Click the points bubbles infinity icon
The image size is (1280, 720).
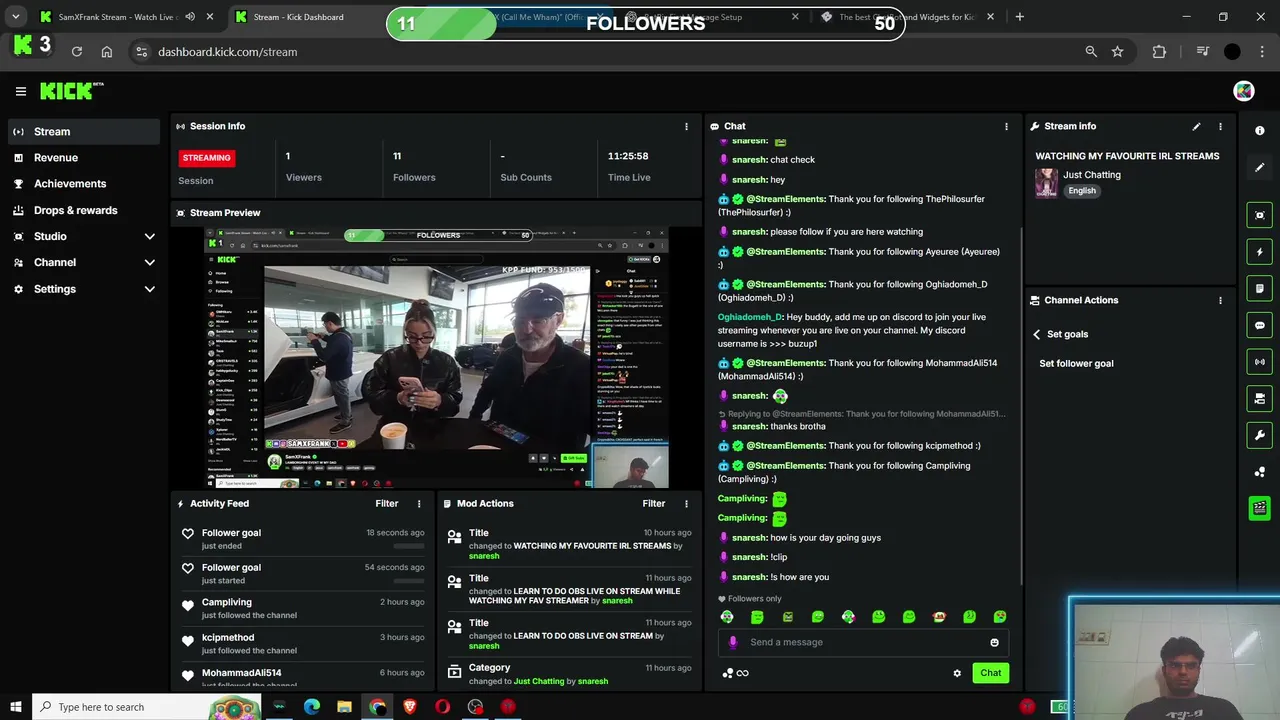pyautogui.click(x=735, y=673)
